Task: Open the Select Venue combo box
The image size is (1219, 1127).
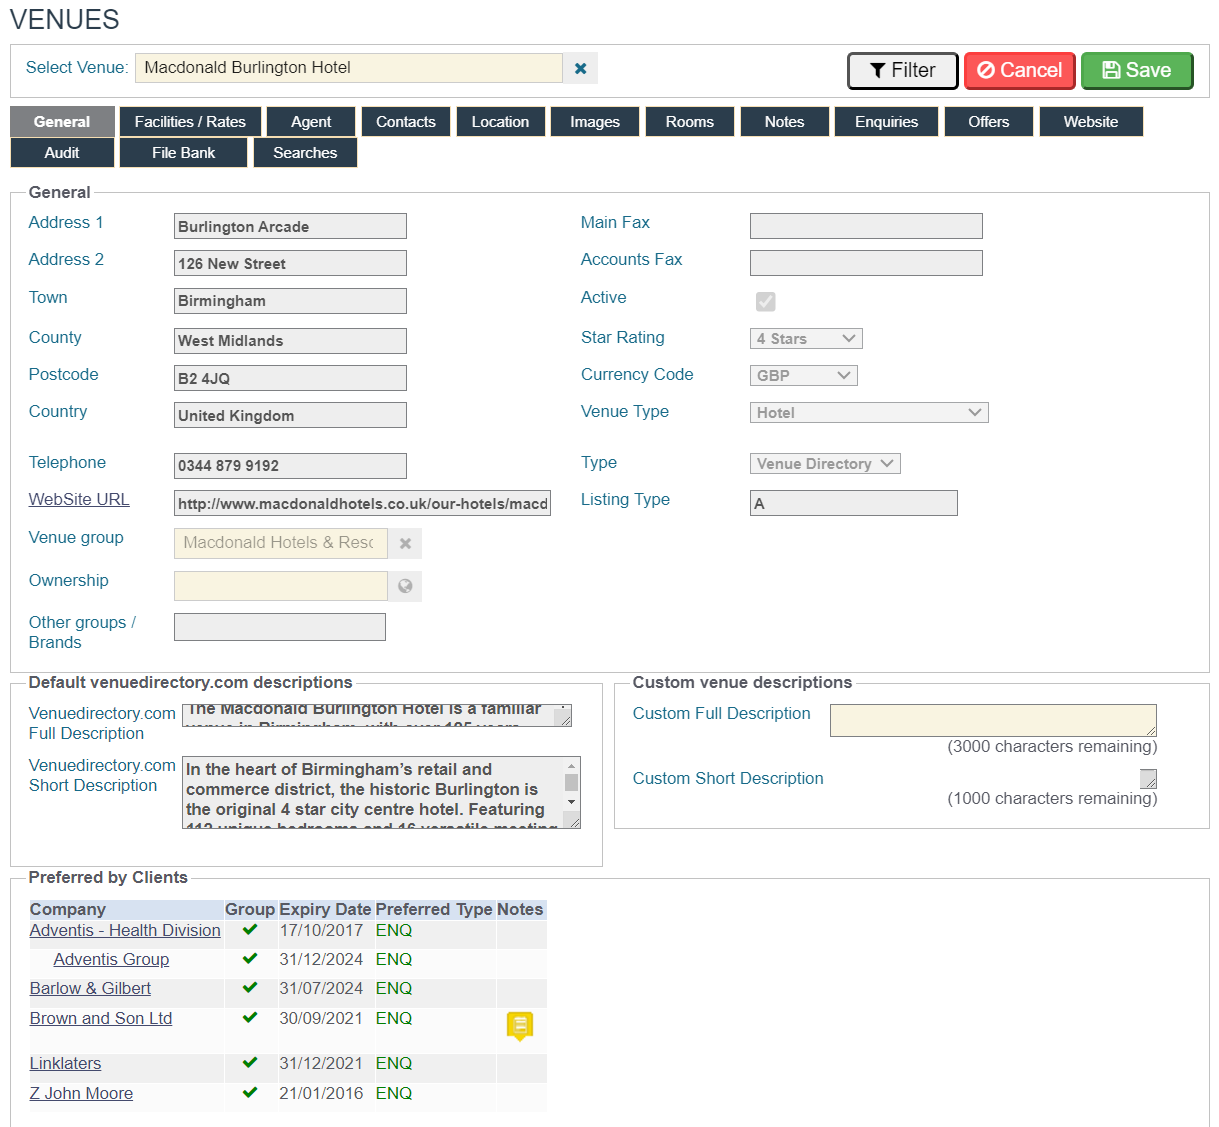Action: [349, 68]
